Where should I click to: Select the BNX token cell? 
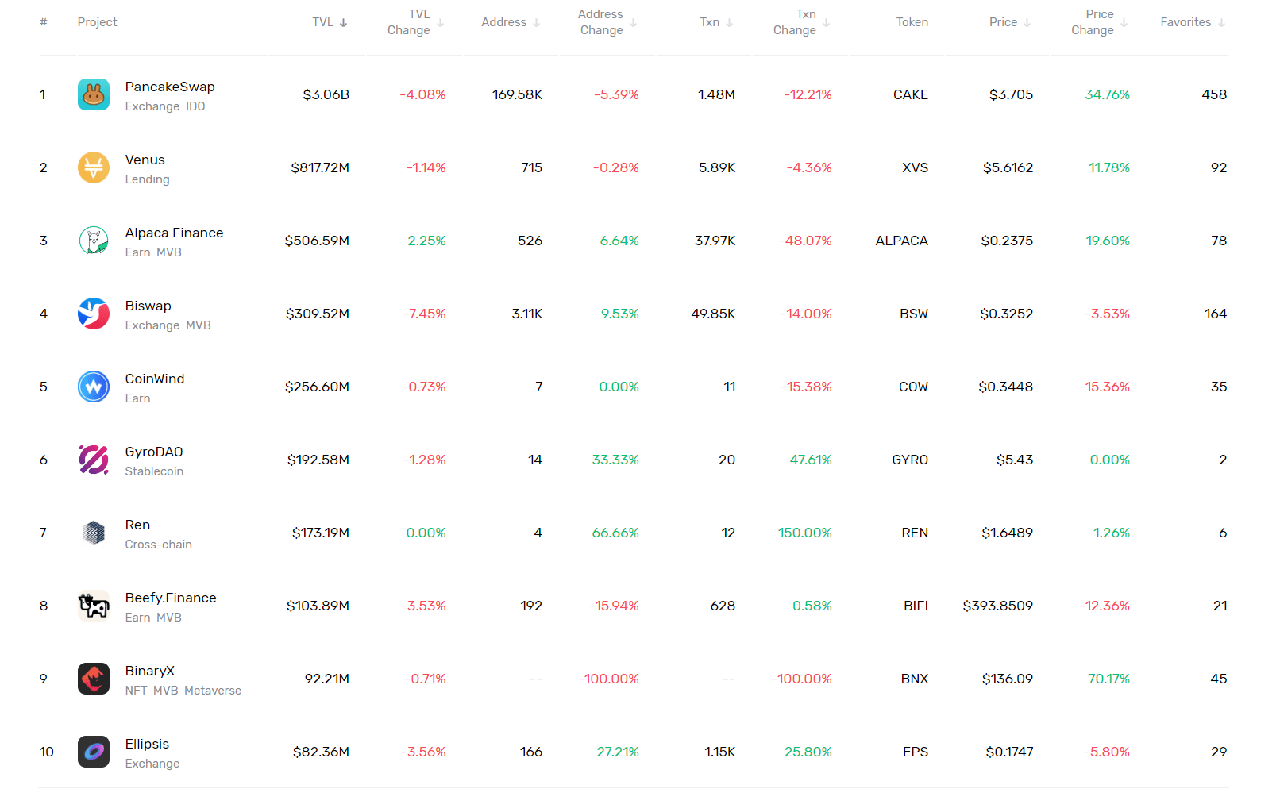914,679
